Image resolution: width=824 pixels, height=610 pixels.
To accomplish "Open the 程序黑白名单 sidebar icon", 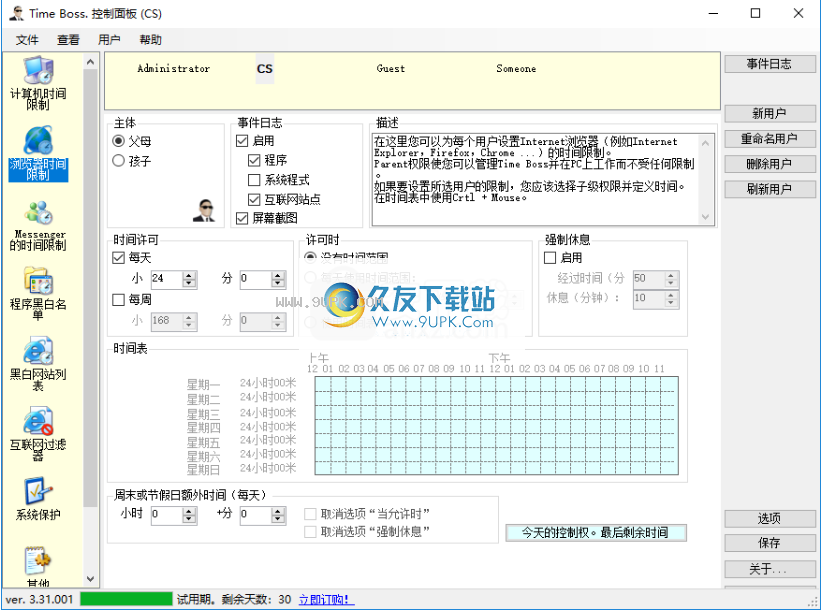I will coord(38,293).
